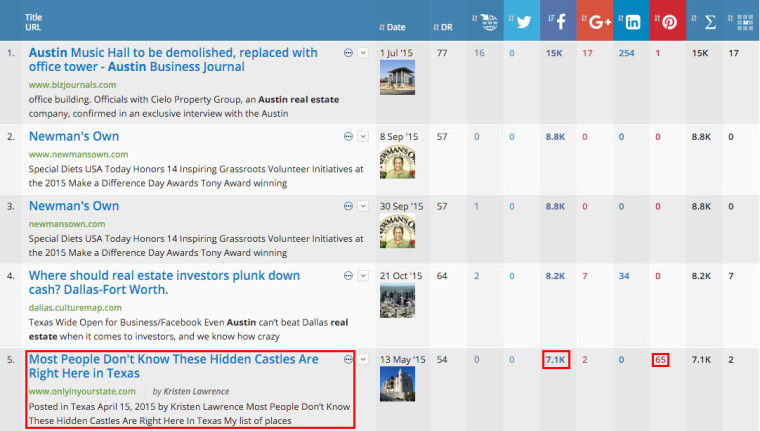Open Austin Music Hall building thumbnail
Screen dimensions: 760x431
397,78
